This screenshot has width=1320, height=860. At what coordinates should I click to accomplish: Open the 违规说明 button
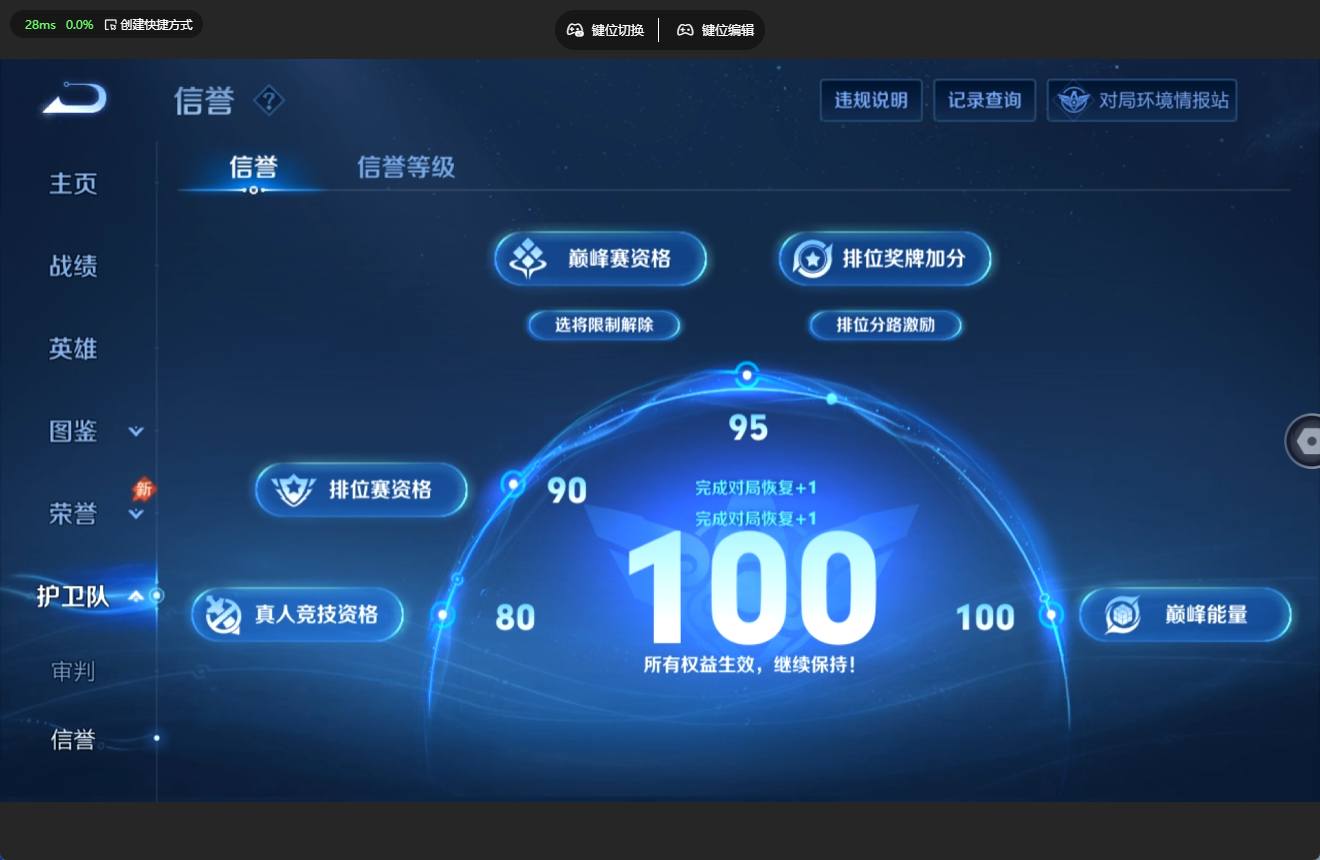click(x=871, y=100)
